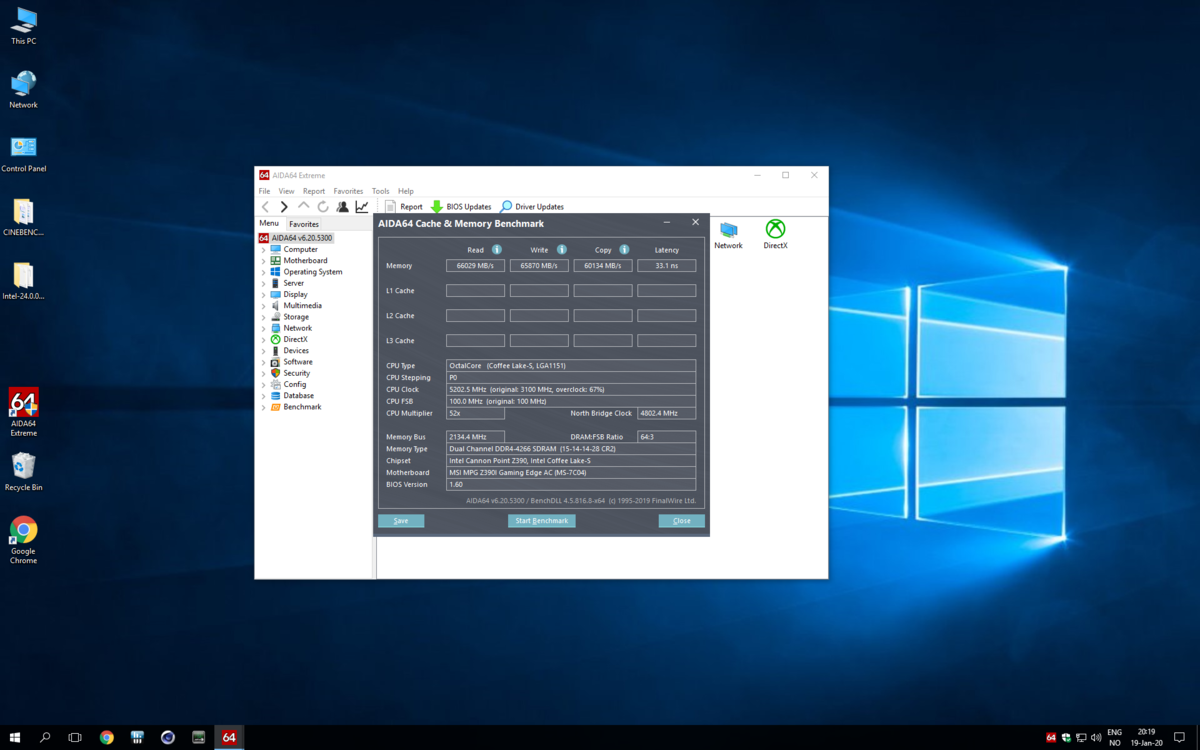The height and width of the screenshot is (750, 1200).
Task: Select Motherboard in the tree
Action: (305, 260)
